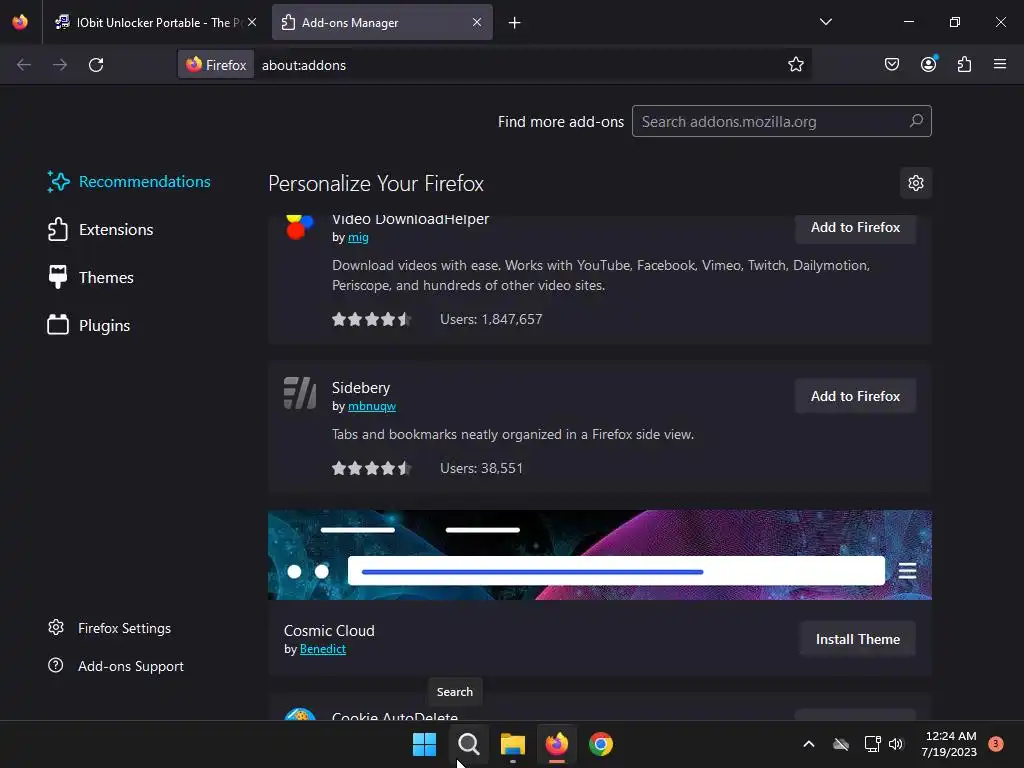Select Themes in the sidebar
Screen dimensions: 1024x768
[90, 278]
